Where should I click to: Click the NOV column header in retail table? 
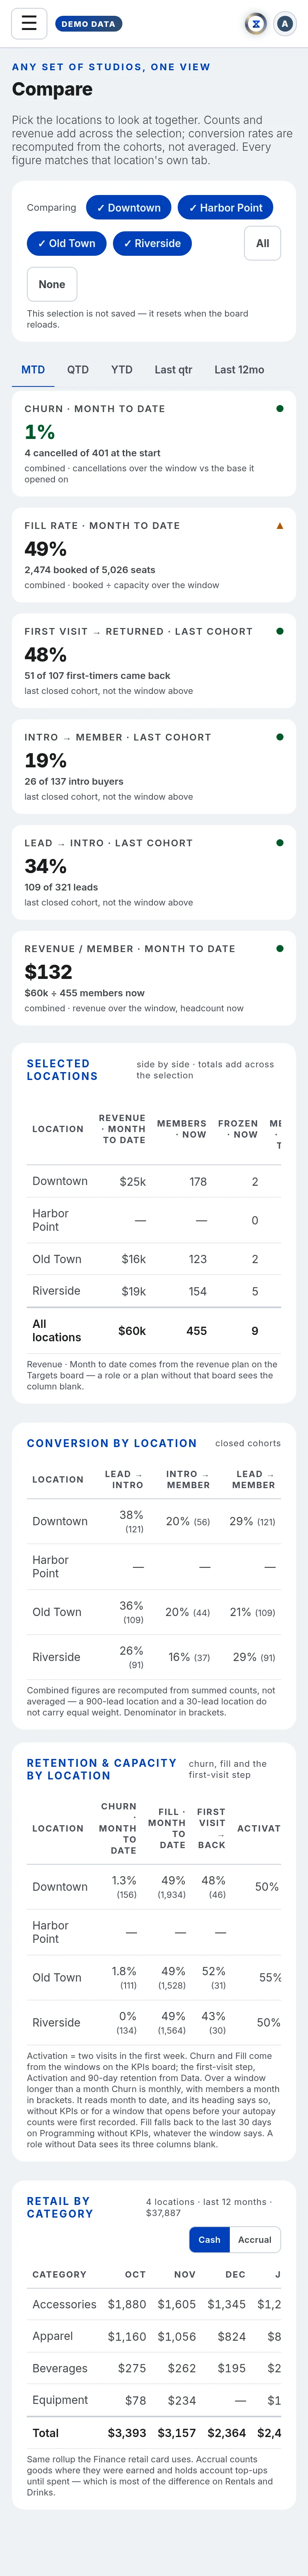coord(185,2274)
